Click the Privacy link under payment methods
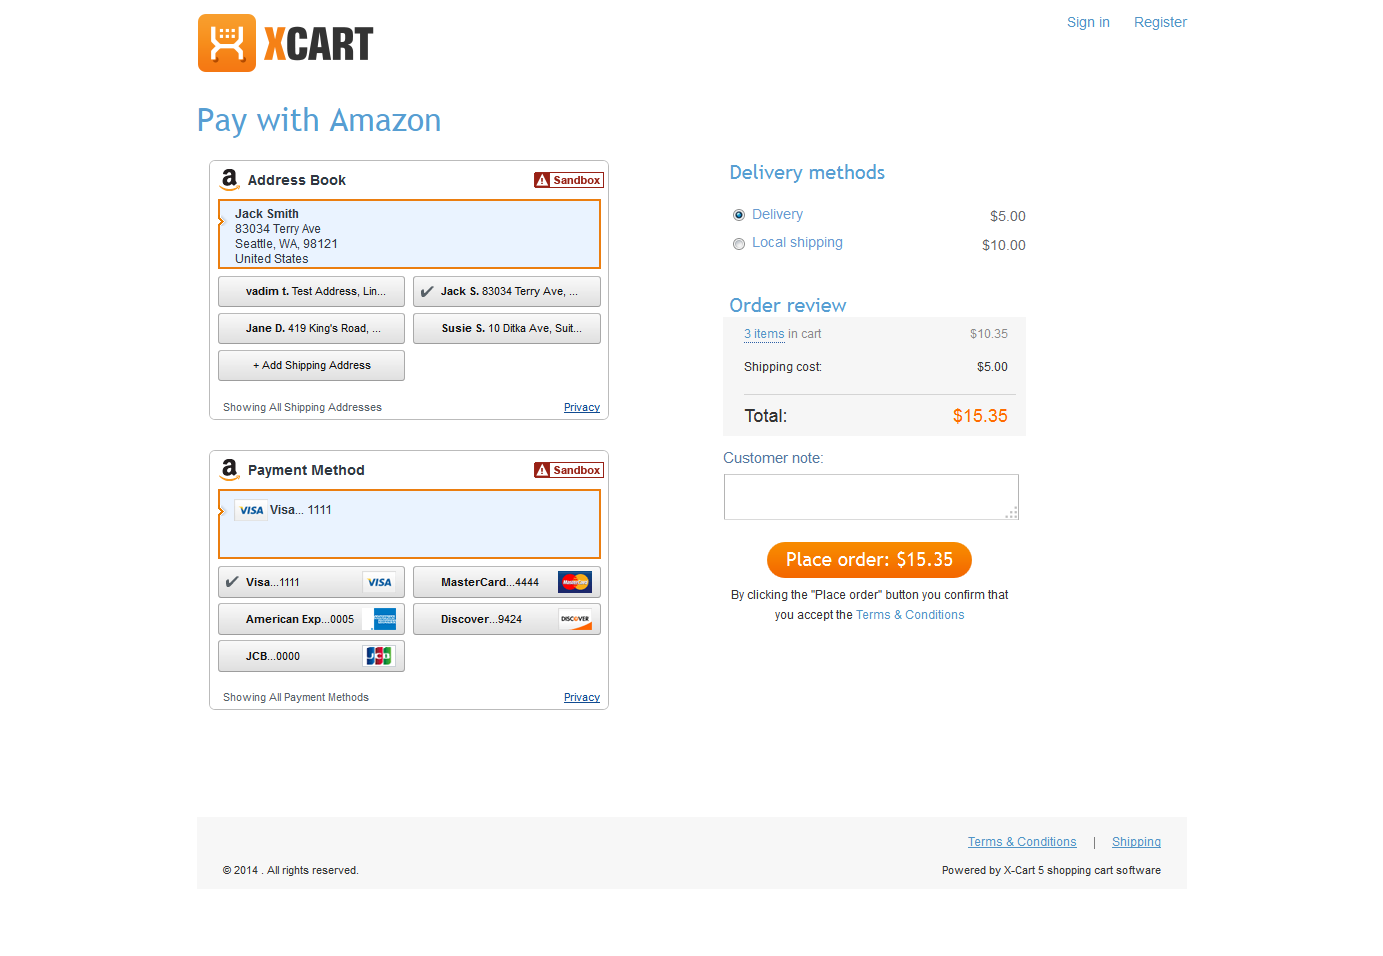The image size is (1383, 956). 581,697
